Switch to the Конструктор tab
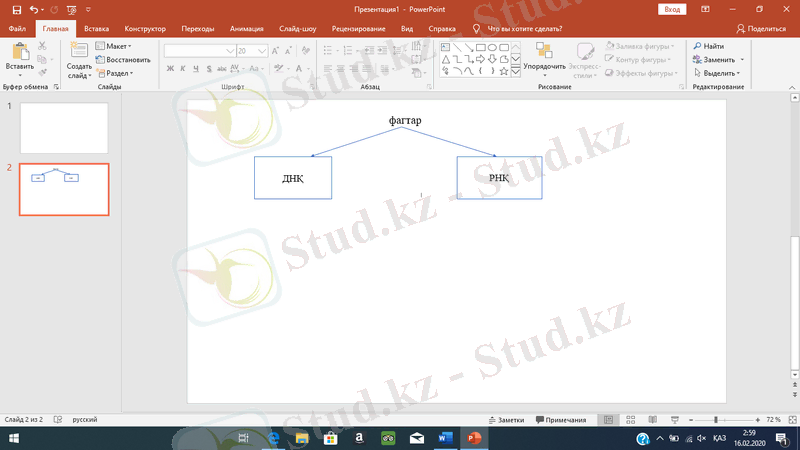Viewport: 800px width, 450px height. [145, 29]
